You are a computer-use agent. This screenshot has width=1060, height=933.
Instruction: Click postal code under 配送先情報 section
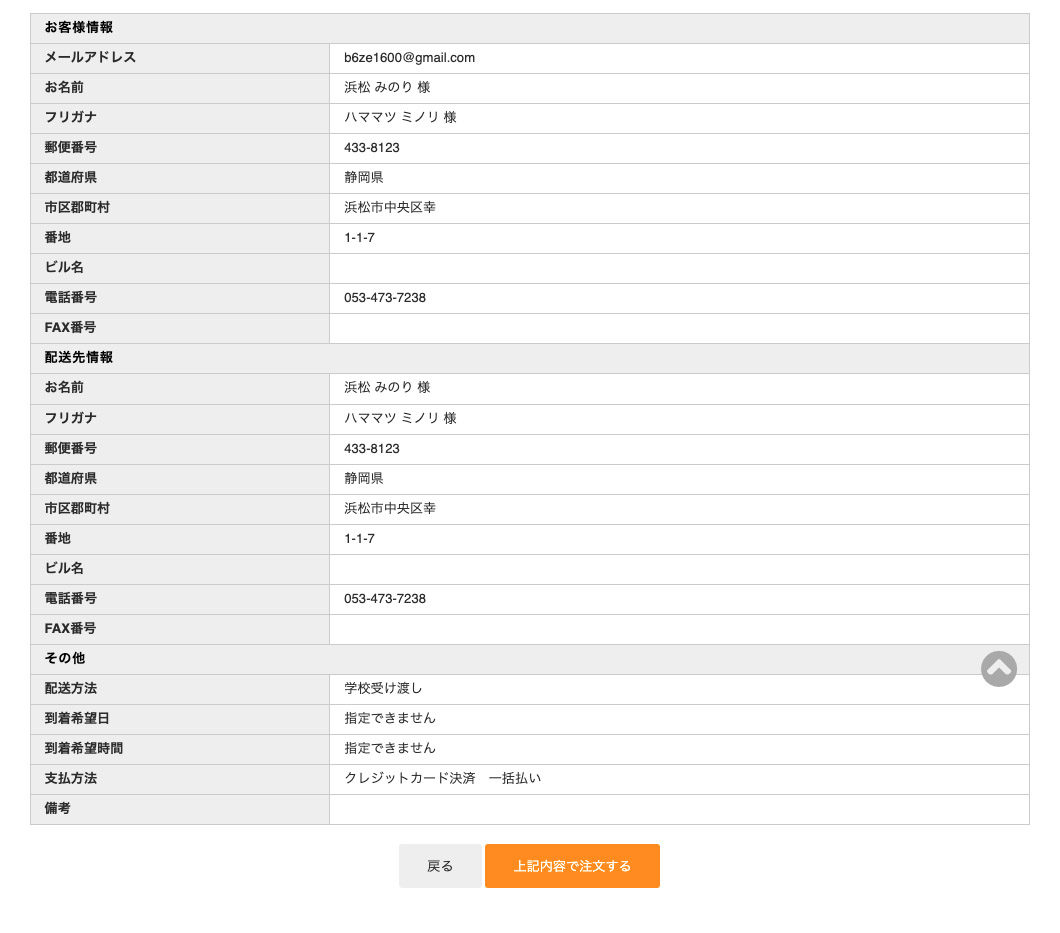point(372,449)
